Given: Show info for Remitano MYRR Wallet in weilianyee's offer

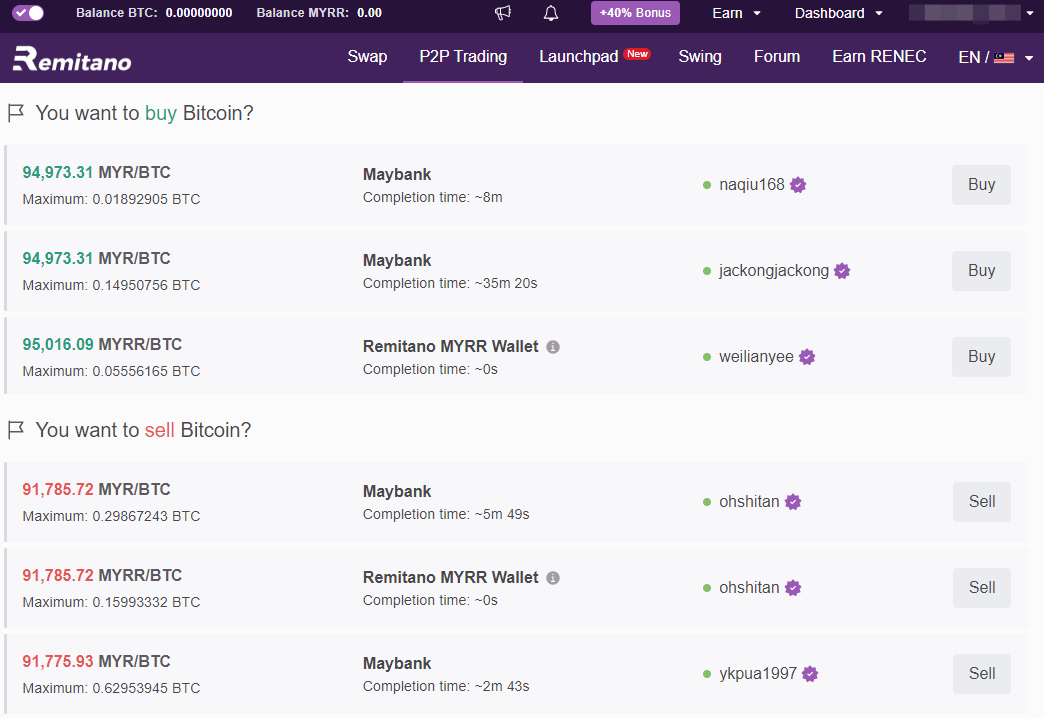Looking at the screenshot, I should [x=553, y=347].
